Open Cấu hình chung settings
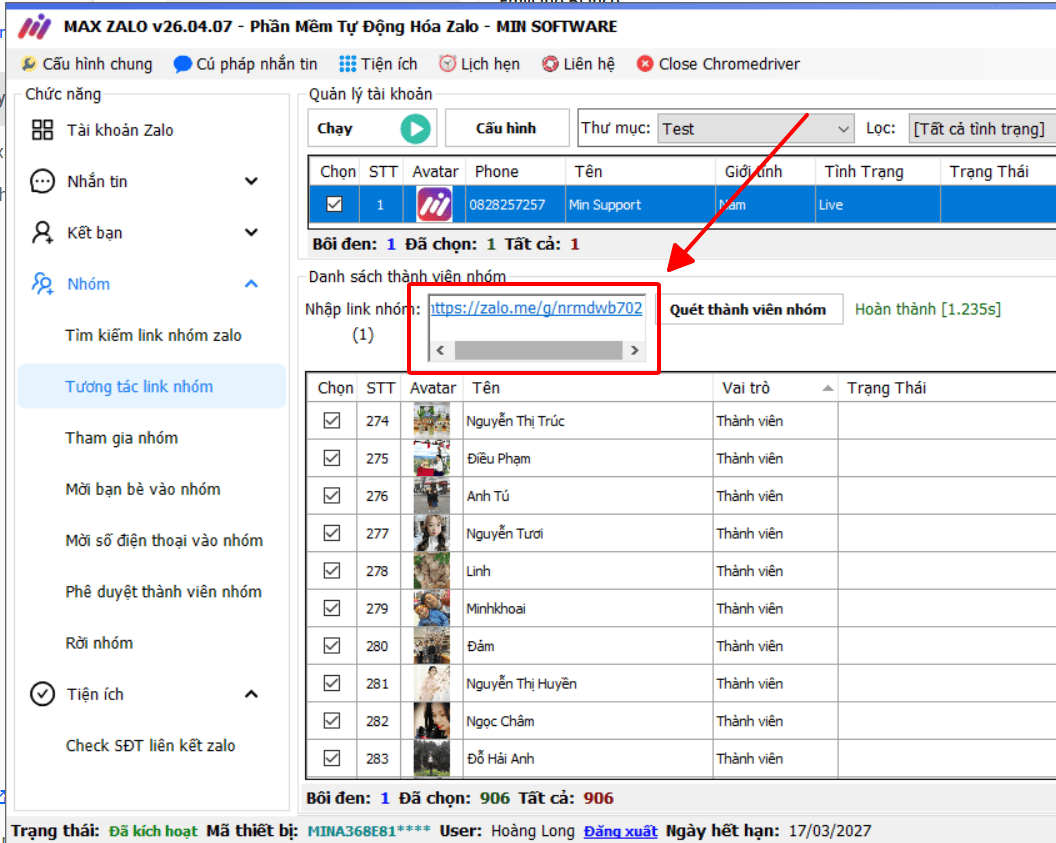1056x843 pixels. click(x=87, y=64)
